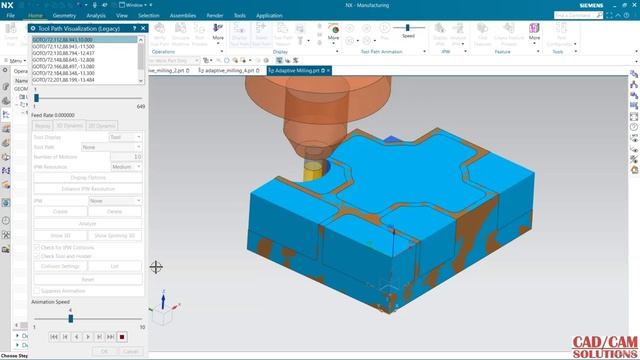Click the dialog help question mark icon
Image resolution: width=640 pixels, height=360 pixels.
tap(134, 28)
